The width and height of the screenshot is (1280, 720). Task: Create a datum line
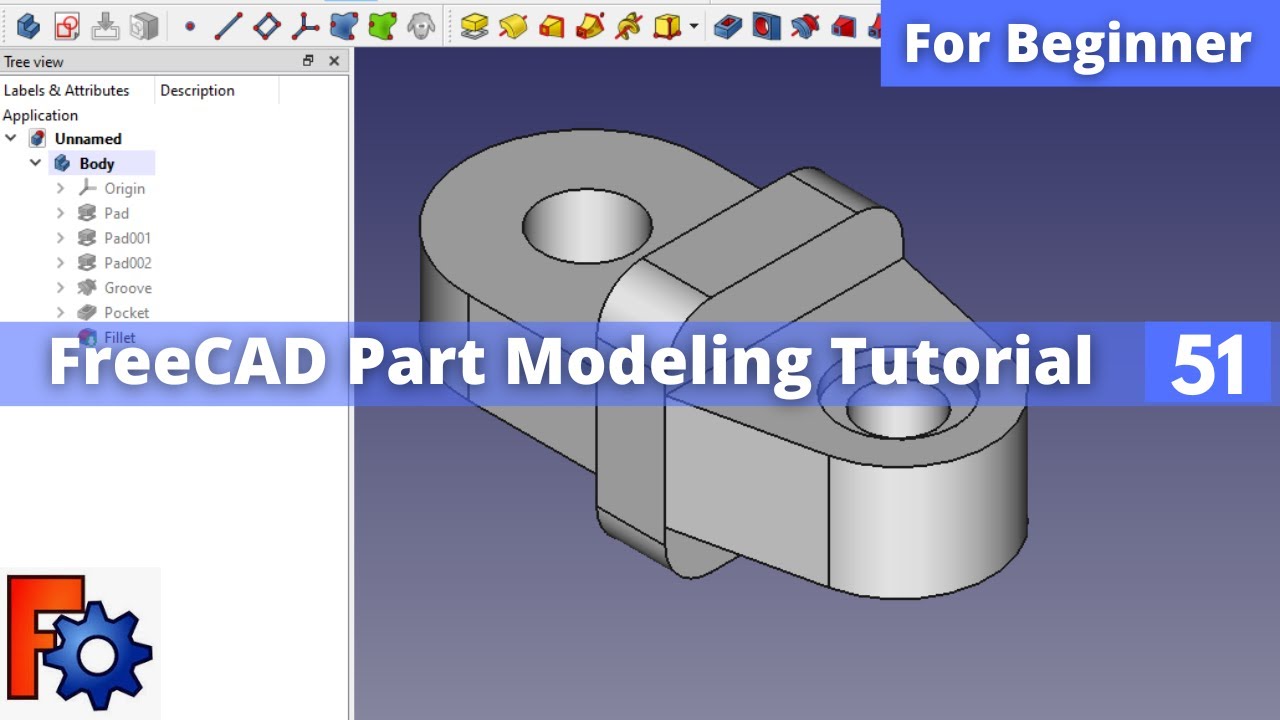(x=228, y=26)
